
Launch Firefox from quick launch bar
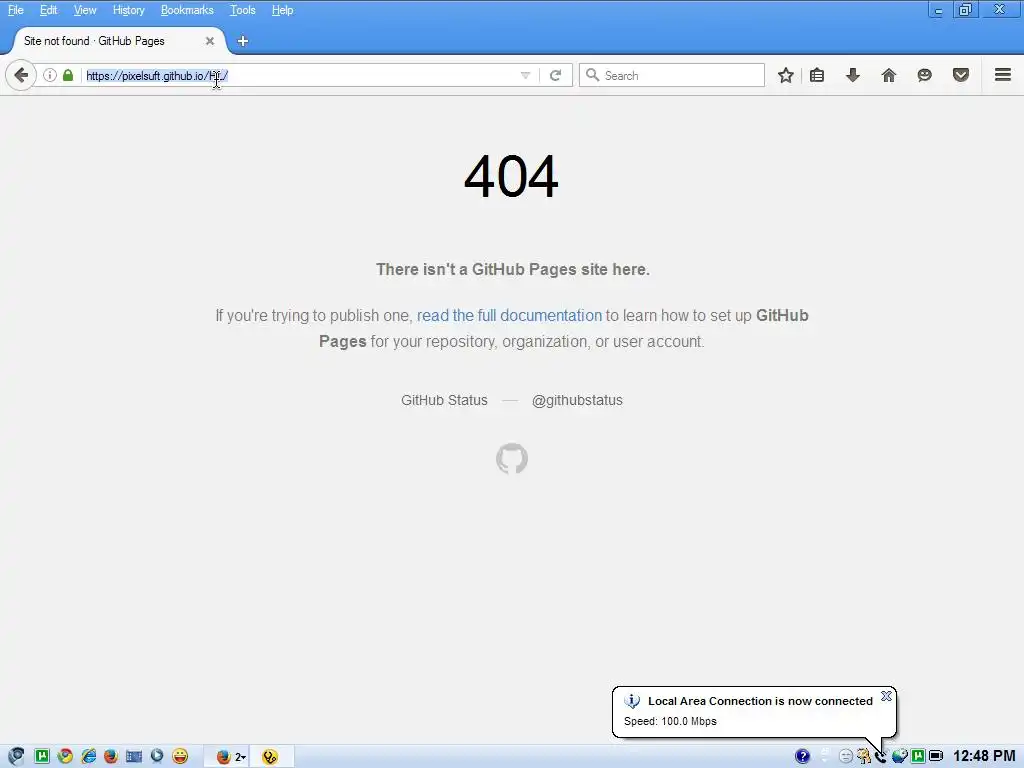click(110, 756)
